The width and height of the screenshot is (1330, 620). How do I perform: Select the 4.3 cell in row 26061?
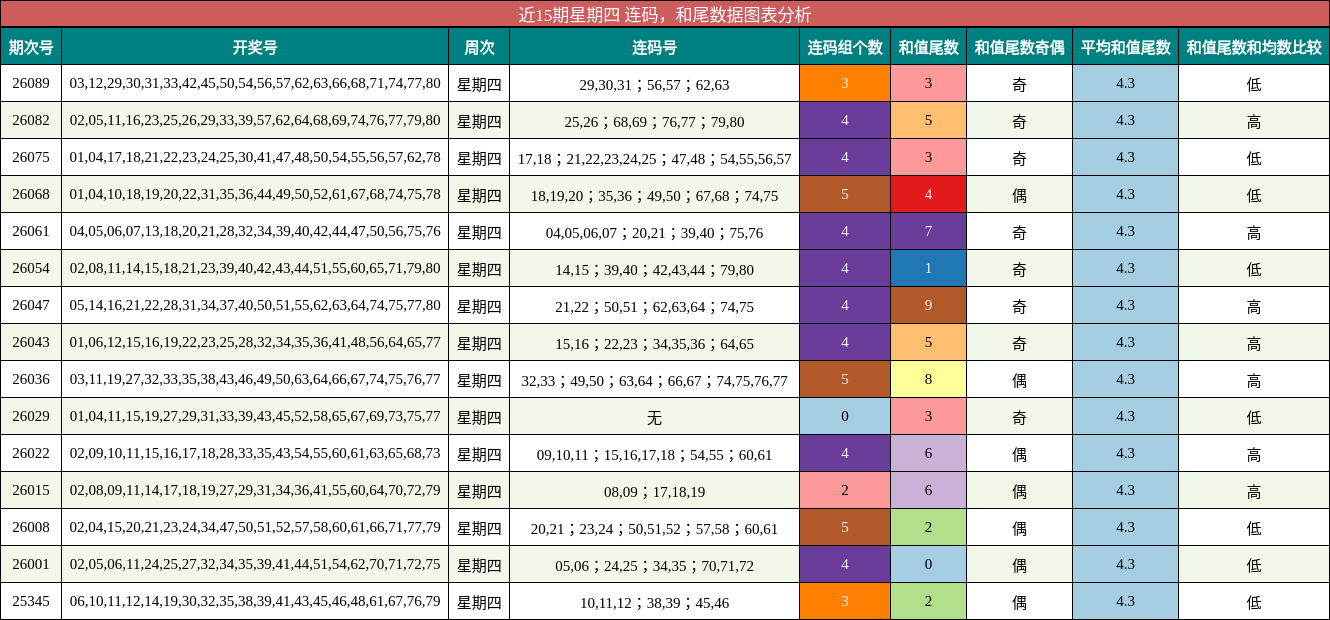(x=1124, y=232)
